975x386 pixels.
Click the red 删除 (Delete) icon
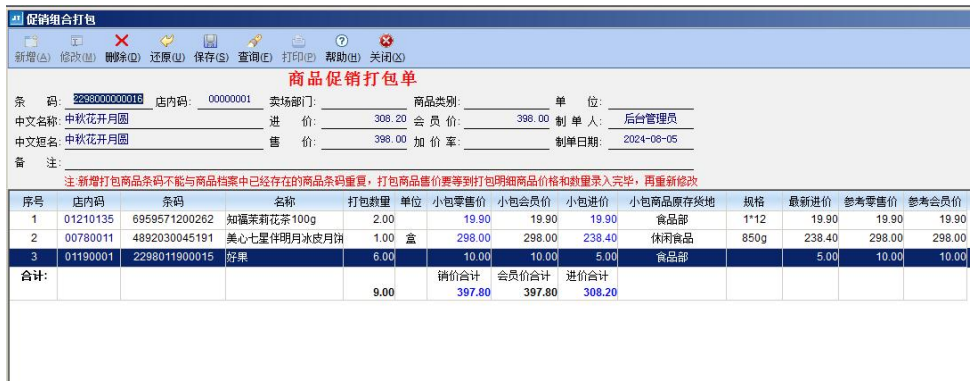coord(122,41)
